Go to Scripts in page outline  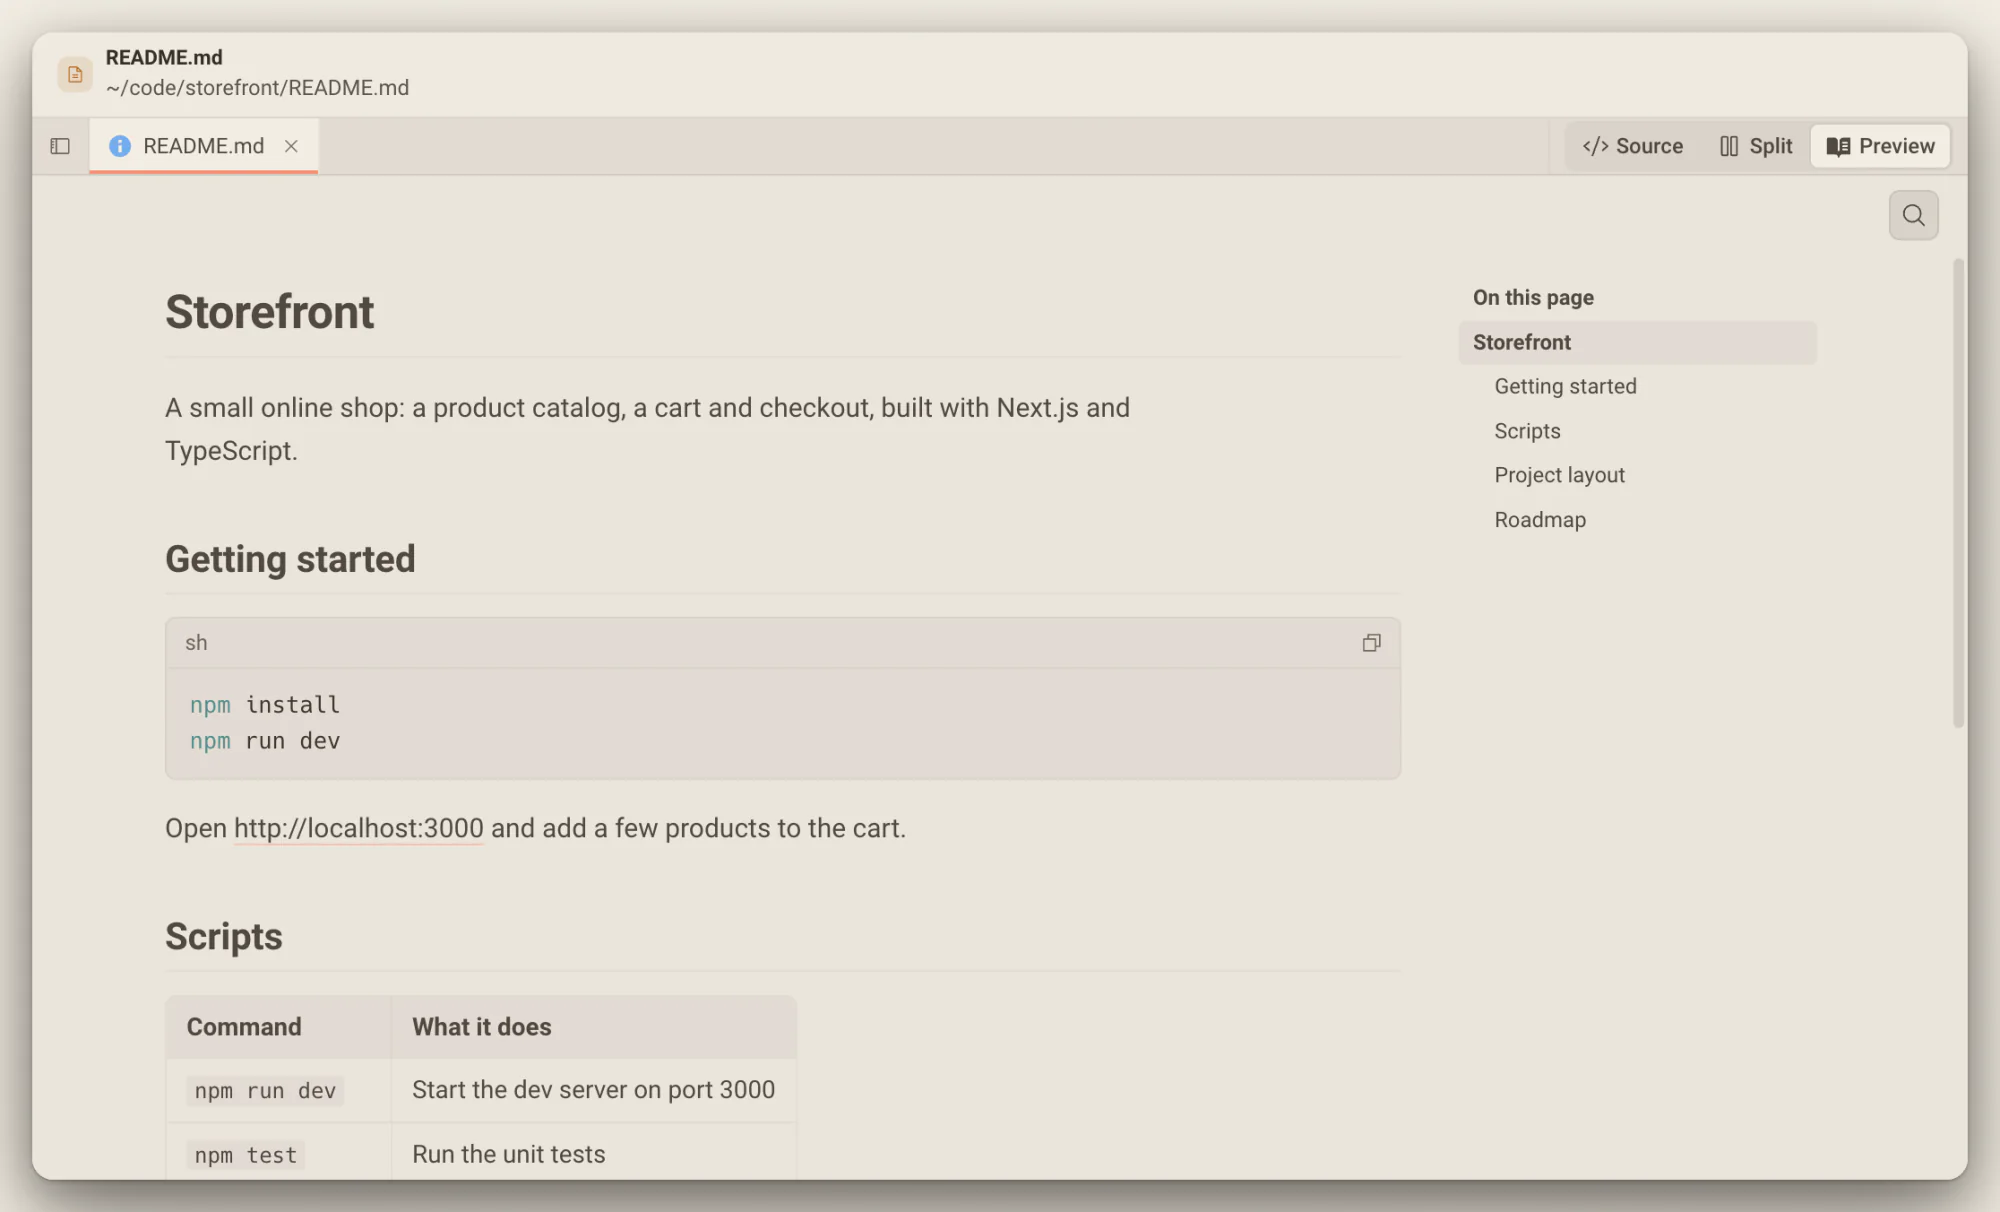tap(1527, 431)
